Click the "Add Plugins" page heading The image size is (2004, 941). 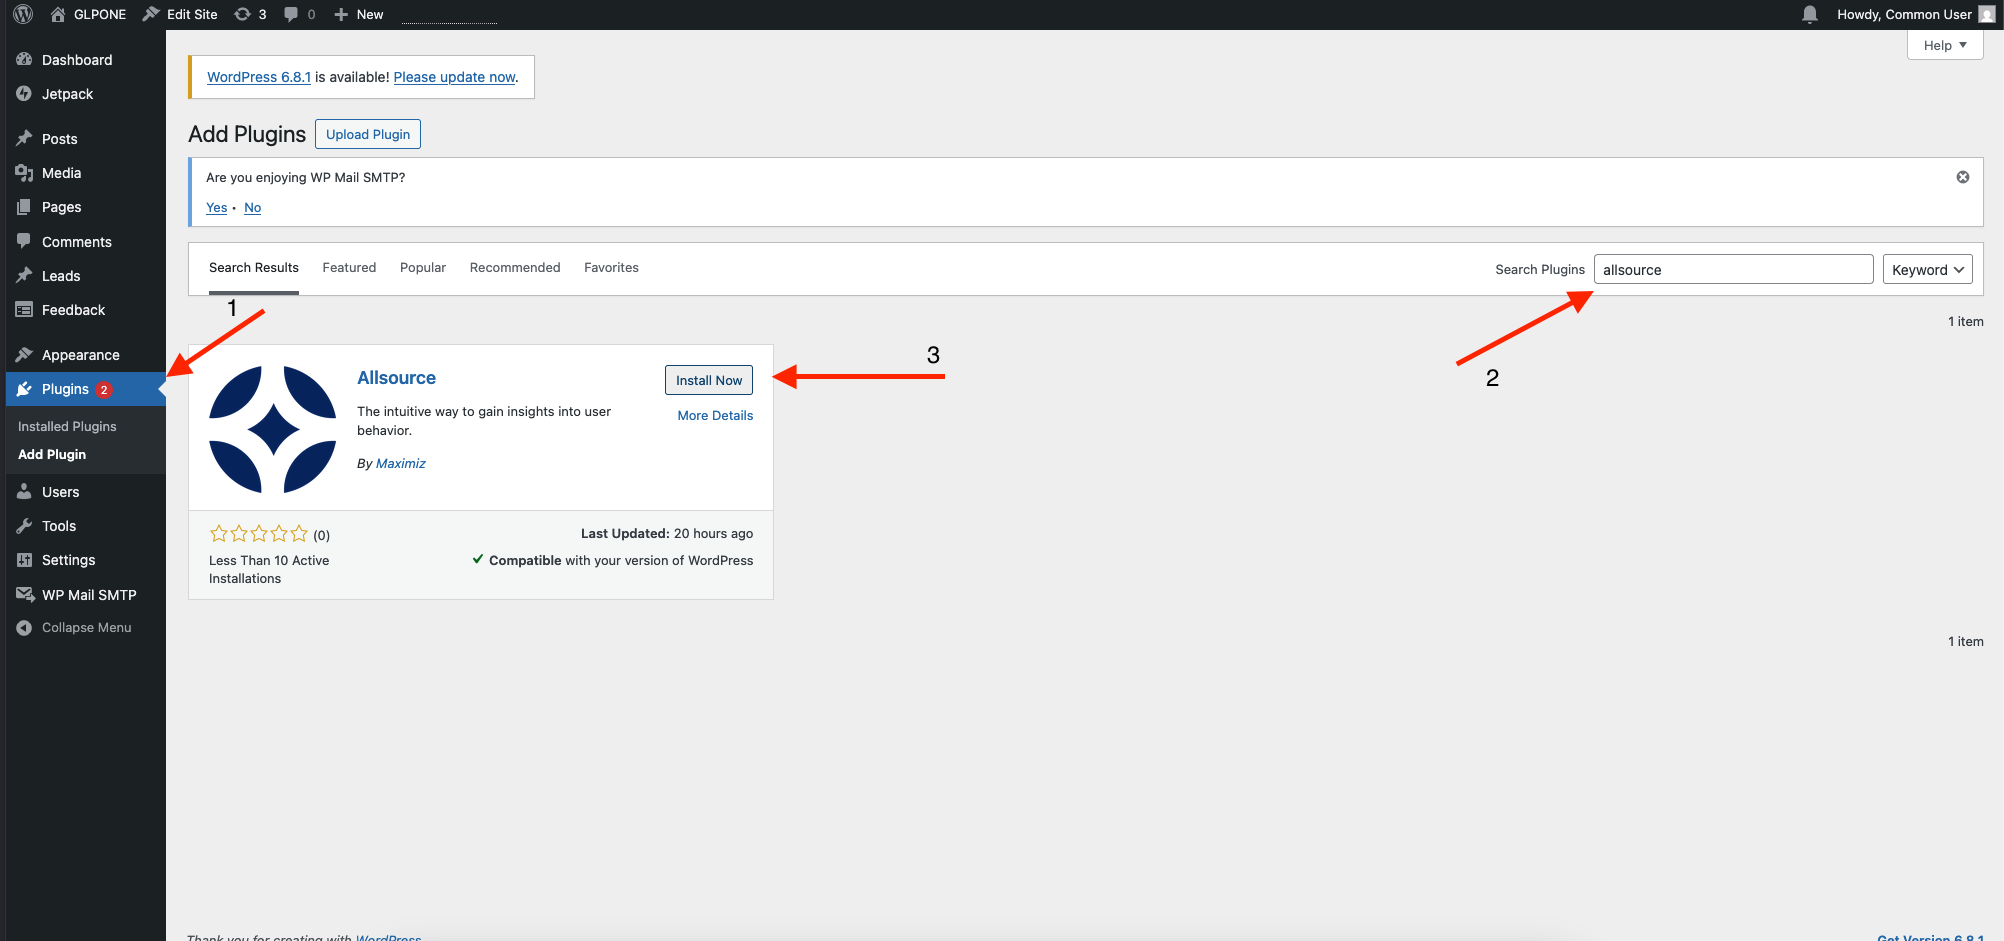pyautogui.click(x=247, y=134)
